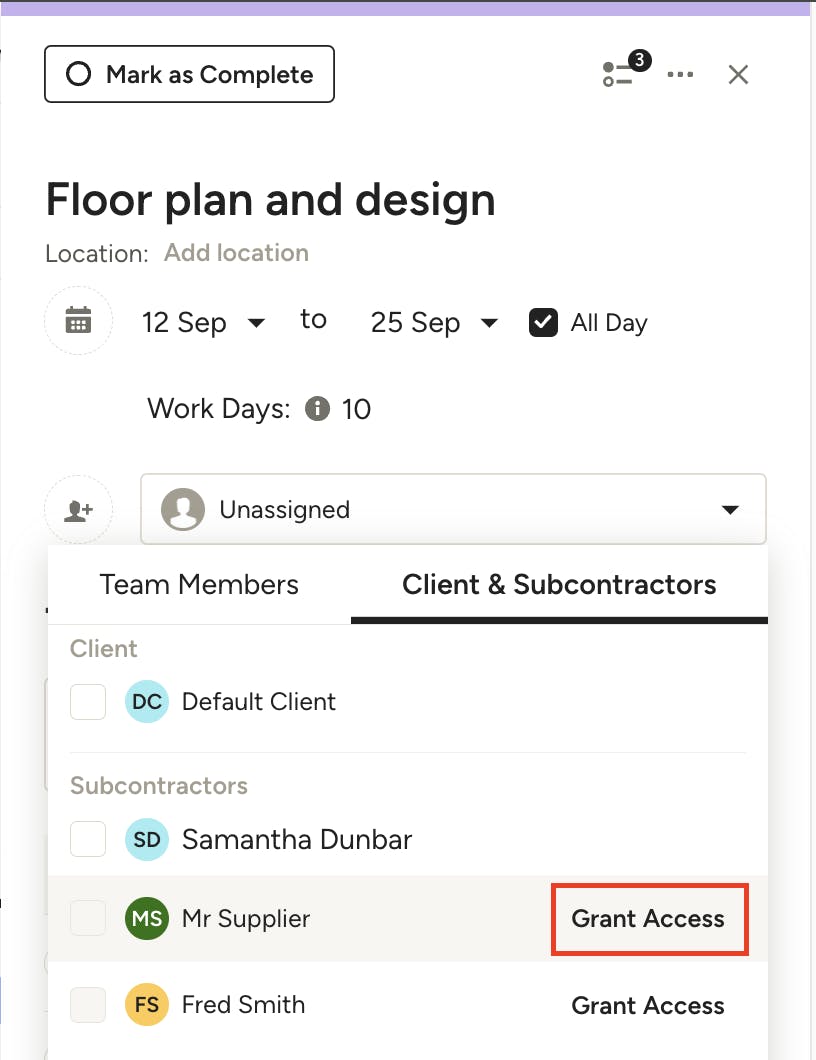Grant Access to Mr Supplier
Screen dimensions: 816x1060
tap(648, 919)
